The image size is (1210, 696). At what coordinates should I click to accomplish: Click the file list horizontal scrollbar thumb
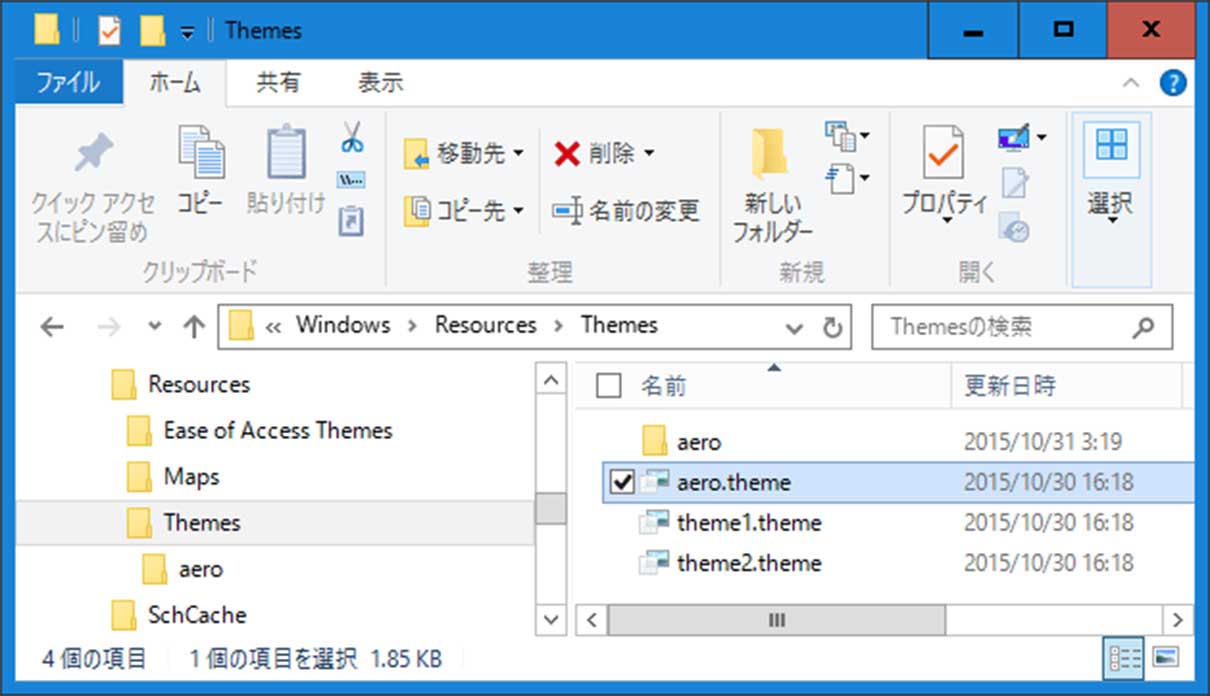tap(776, 620)
